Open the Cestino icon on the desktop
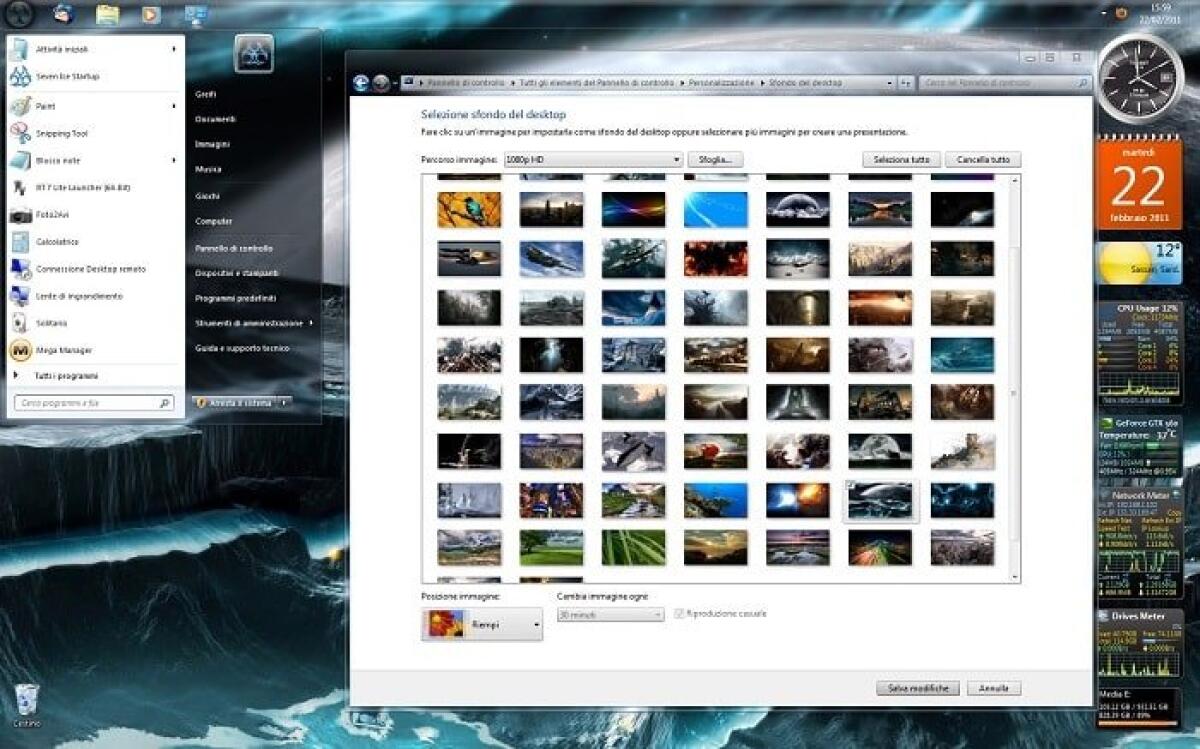The height and width of the screenshot is (749, 1200). pos(28,700)
